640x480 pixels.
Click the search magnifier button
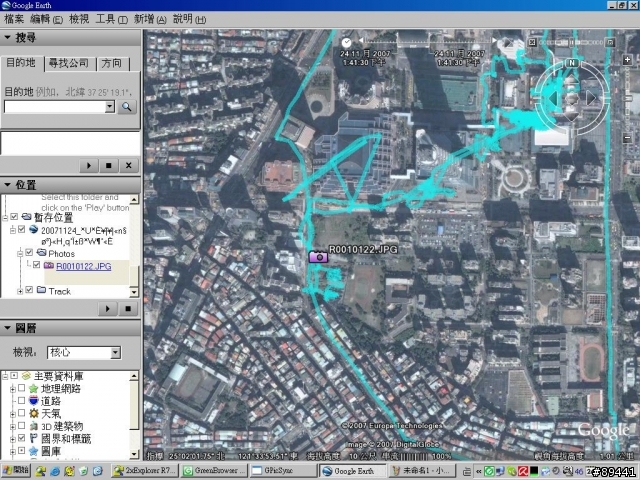coord(127,107)
